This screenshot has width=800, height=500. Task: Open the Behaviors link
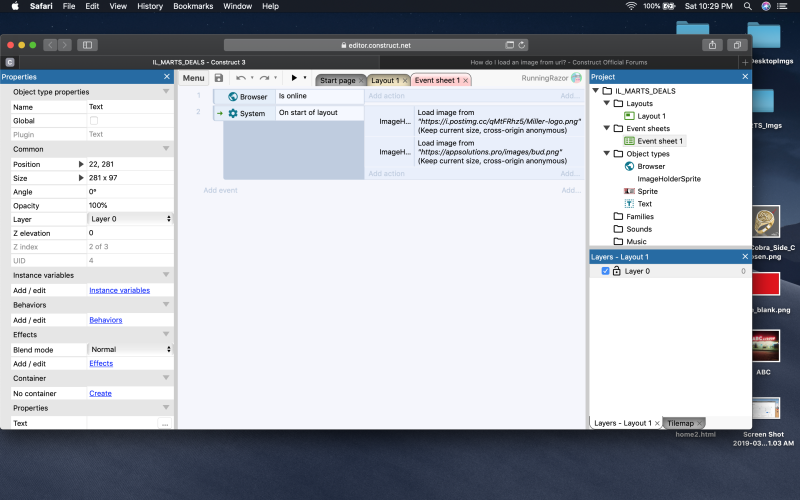pyautogui.click(x=106, y=320)
